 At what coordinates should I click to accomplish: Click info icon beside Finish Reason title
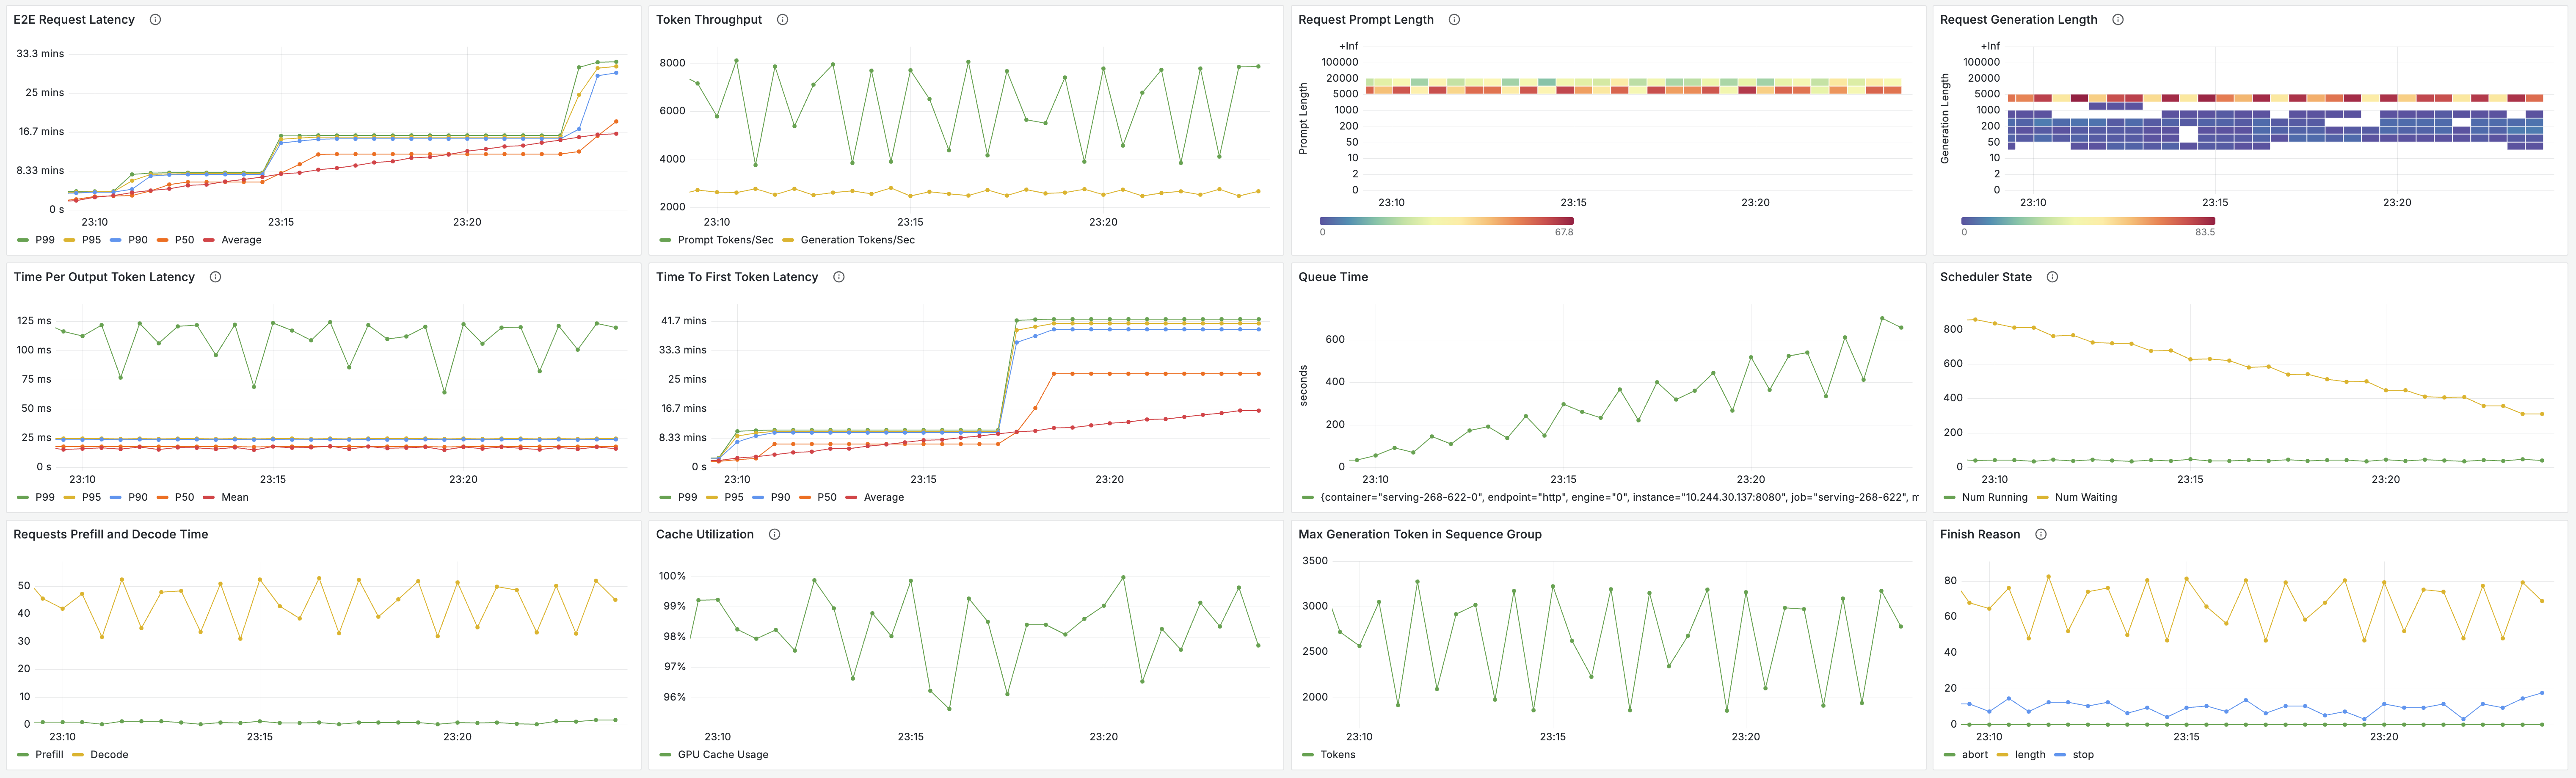click(x=2040, y=534)
